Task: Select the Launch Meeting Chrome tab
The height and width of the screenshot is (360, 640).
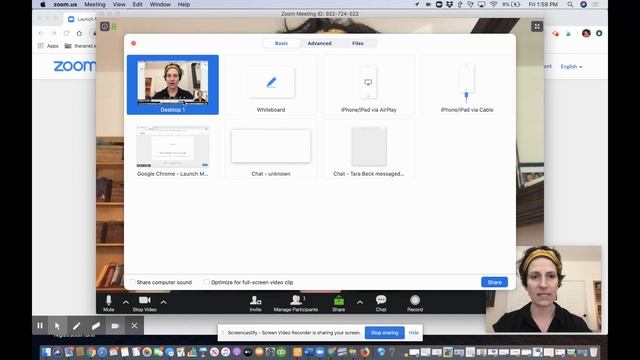Action: tap(81, 19)
